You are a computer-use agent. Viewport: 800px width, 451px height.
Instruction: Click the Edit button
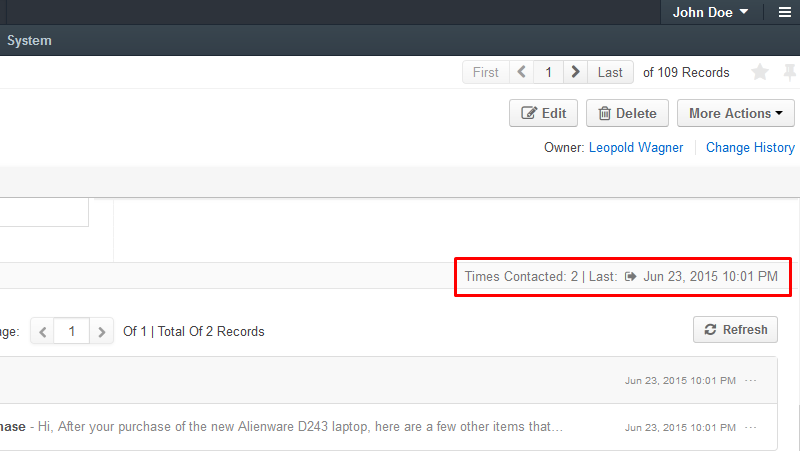(x=543, y=113)
